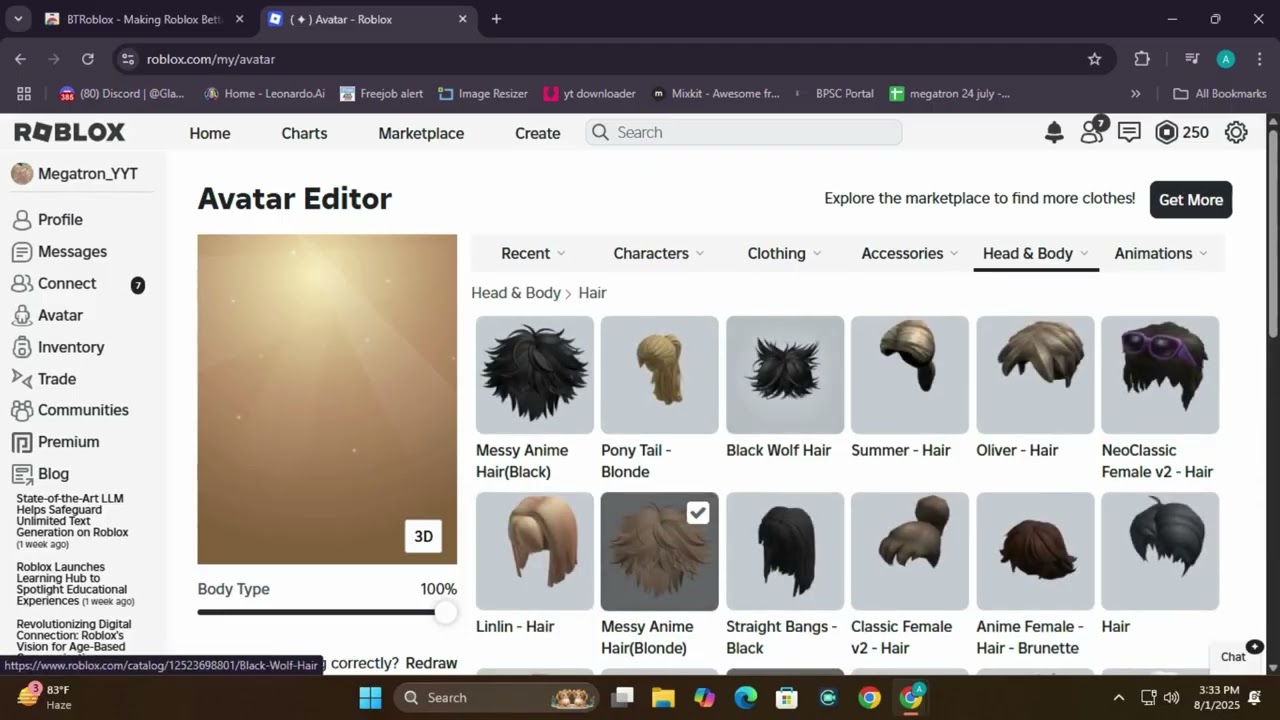Viewport: 1280px width, 720px height.
Task: Go to the Home menu item
Action: (210, 133)
